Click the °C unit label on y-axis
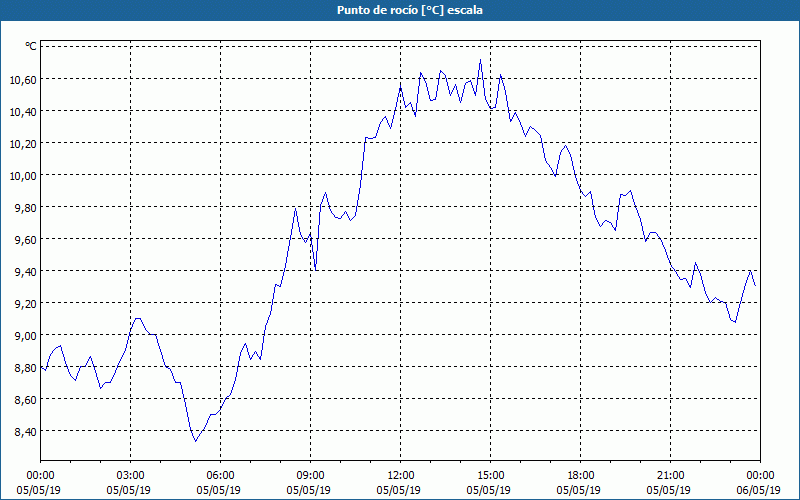The width and height of the screenshot is (800, 500). (31, 46)
